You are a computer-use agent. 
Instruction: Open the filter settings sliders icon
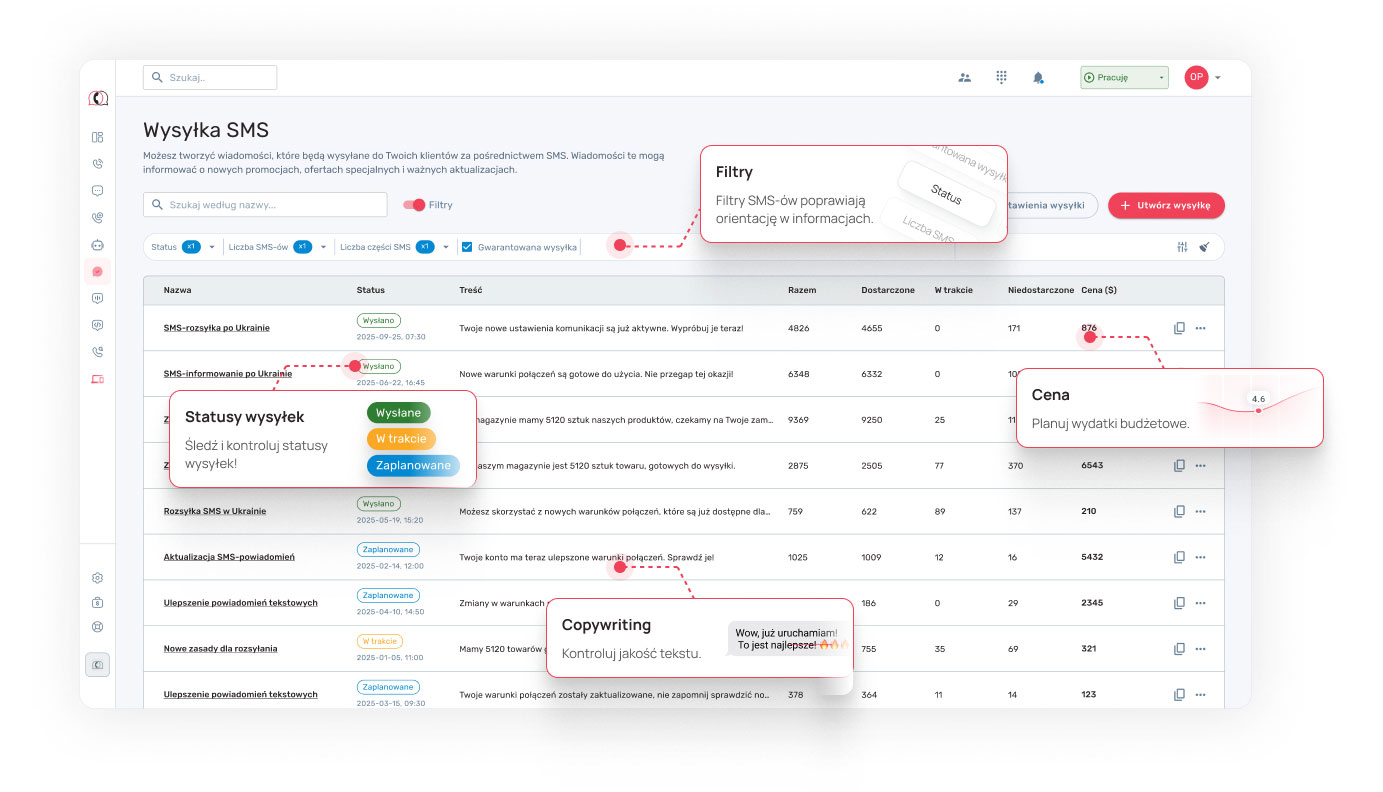coord(1182,247)
